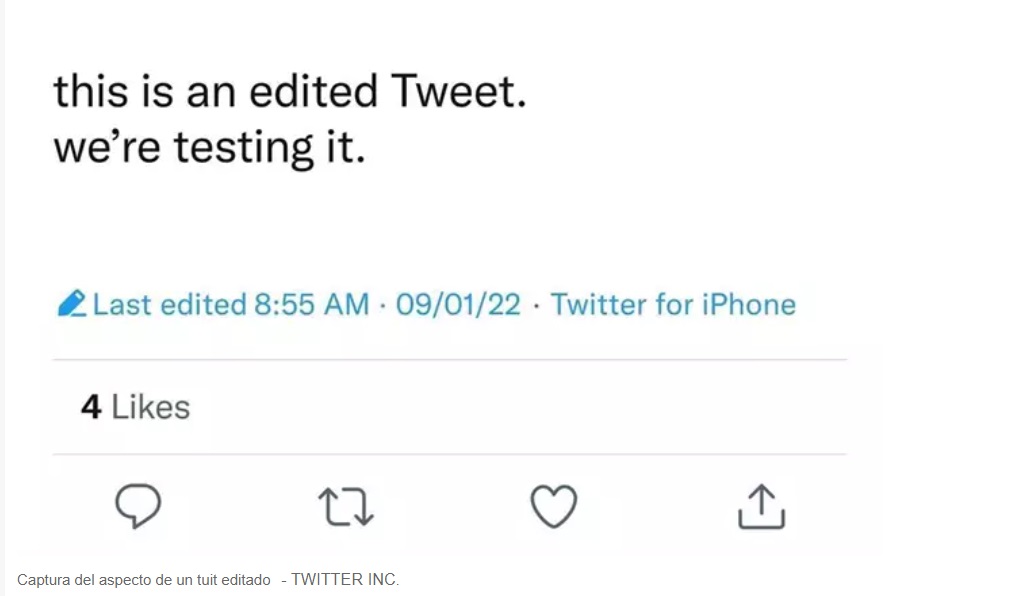
Task: Click the 8:55 AM timestamp
Action: (312, 304)
